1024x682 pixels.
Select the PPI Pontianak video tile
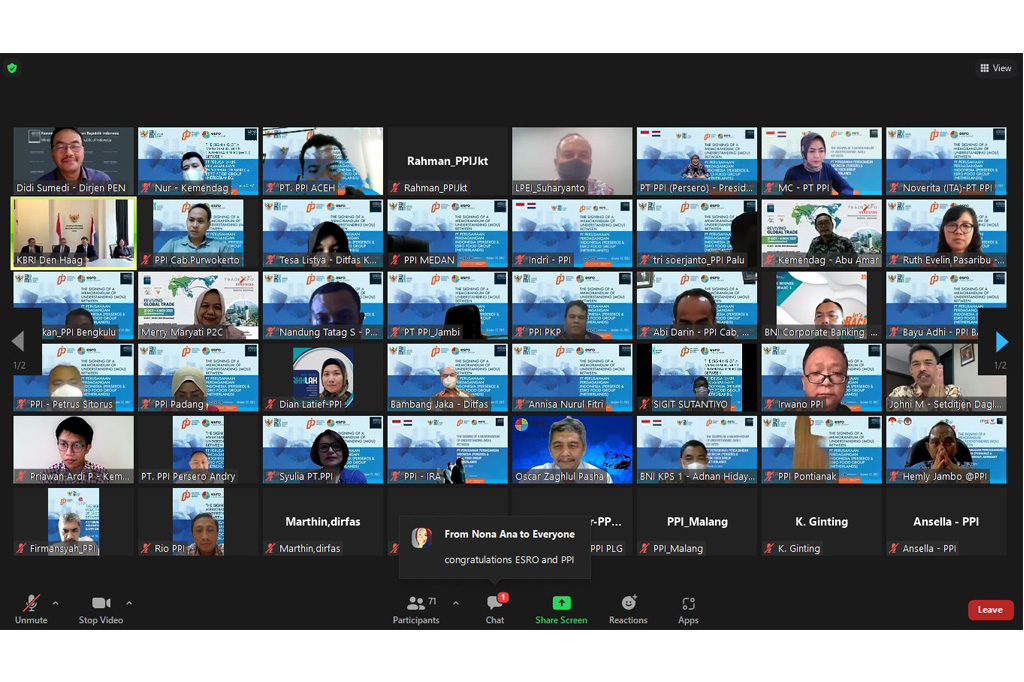[x=822, y=450]
